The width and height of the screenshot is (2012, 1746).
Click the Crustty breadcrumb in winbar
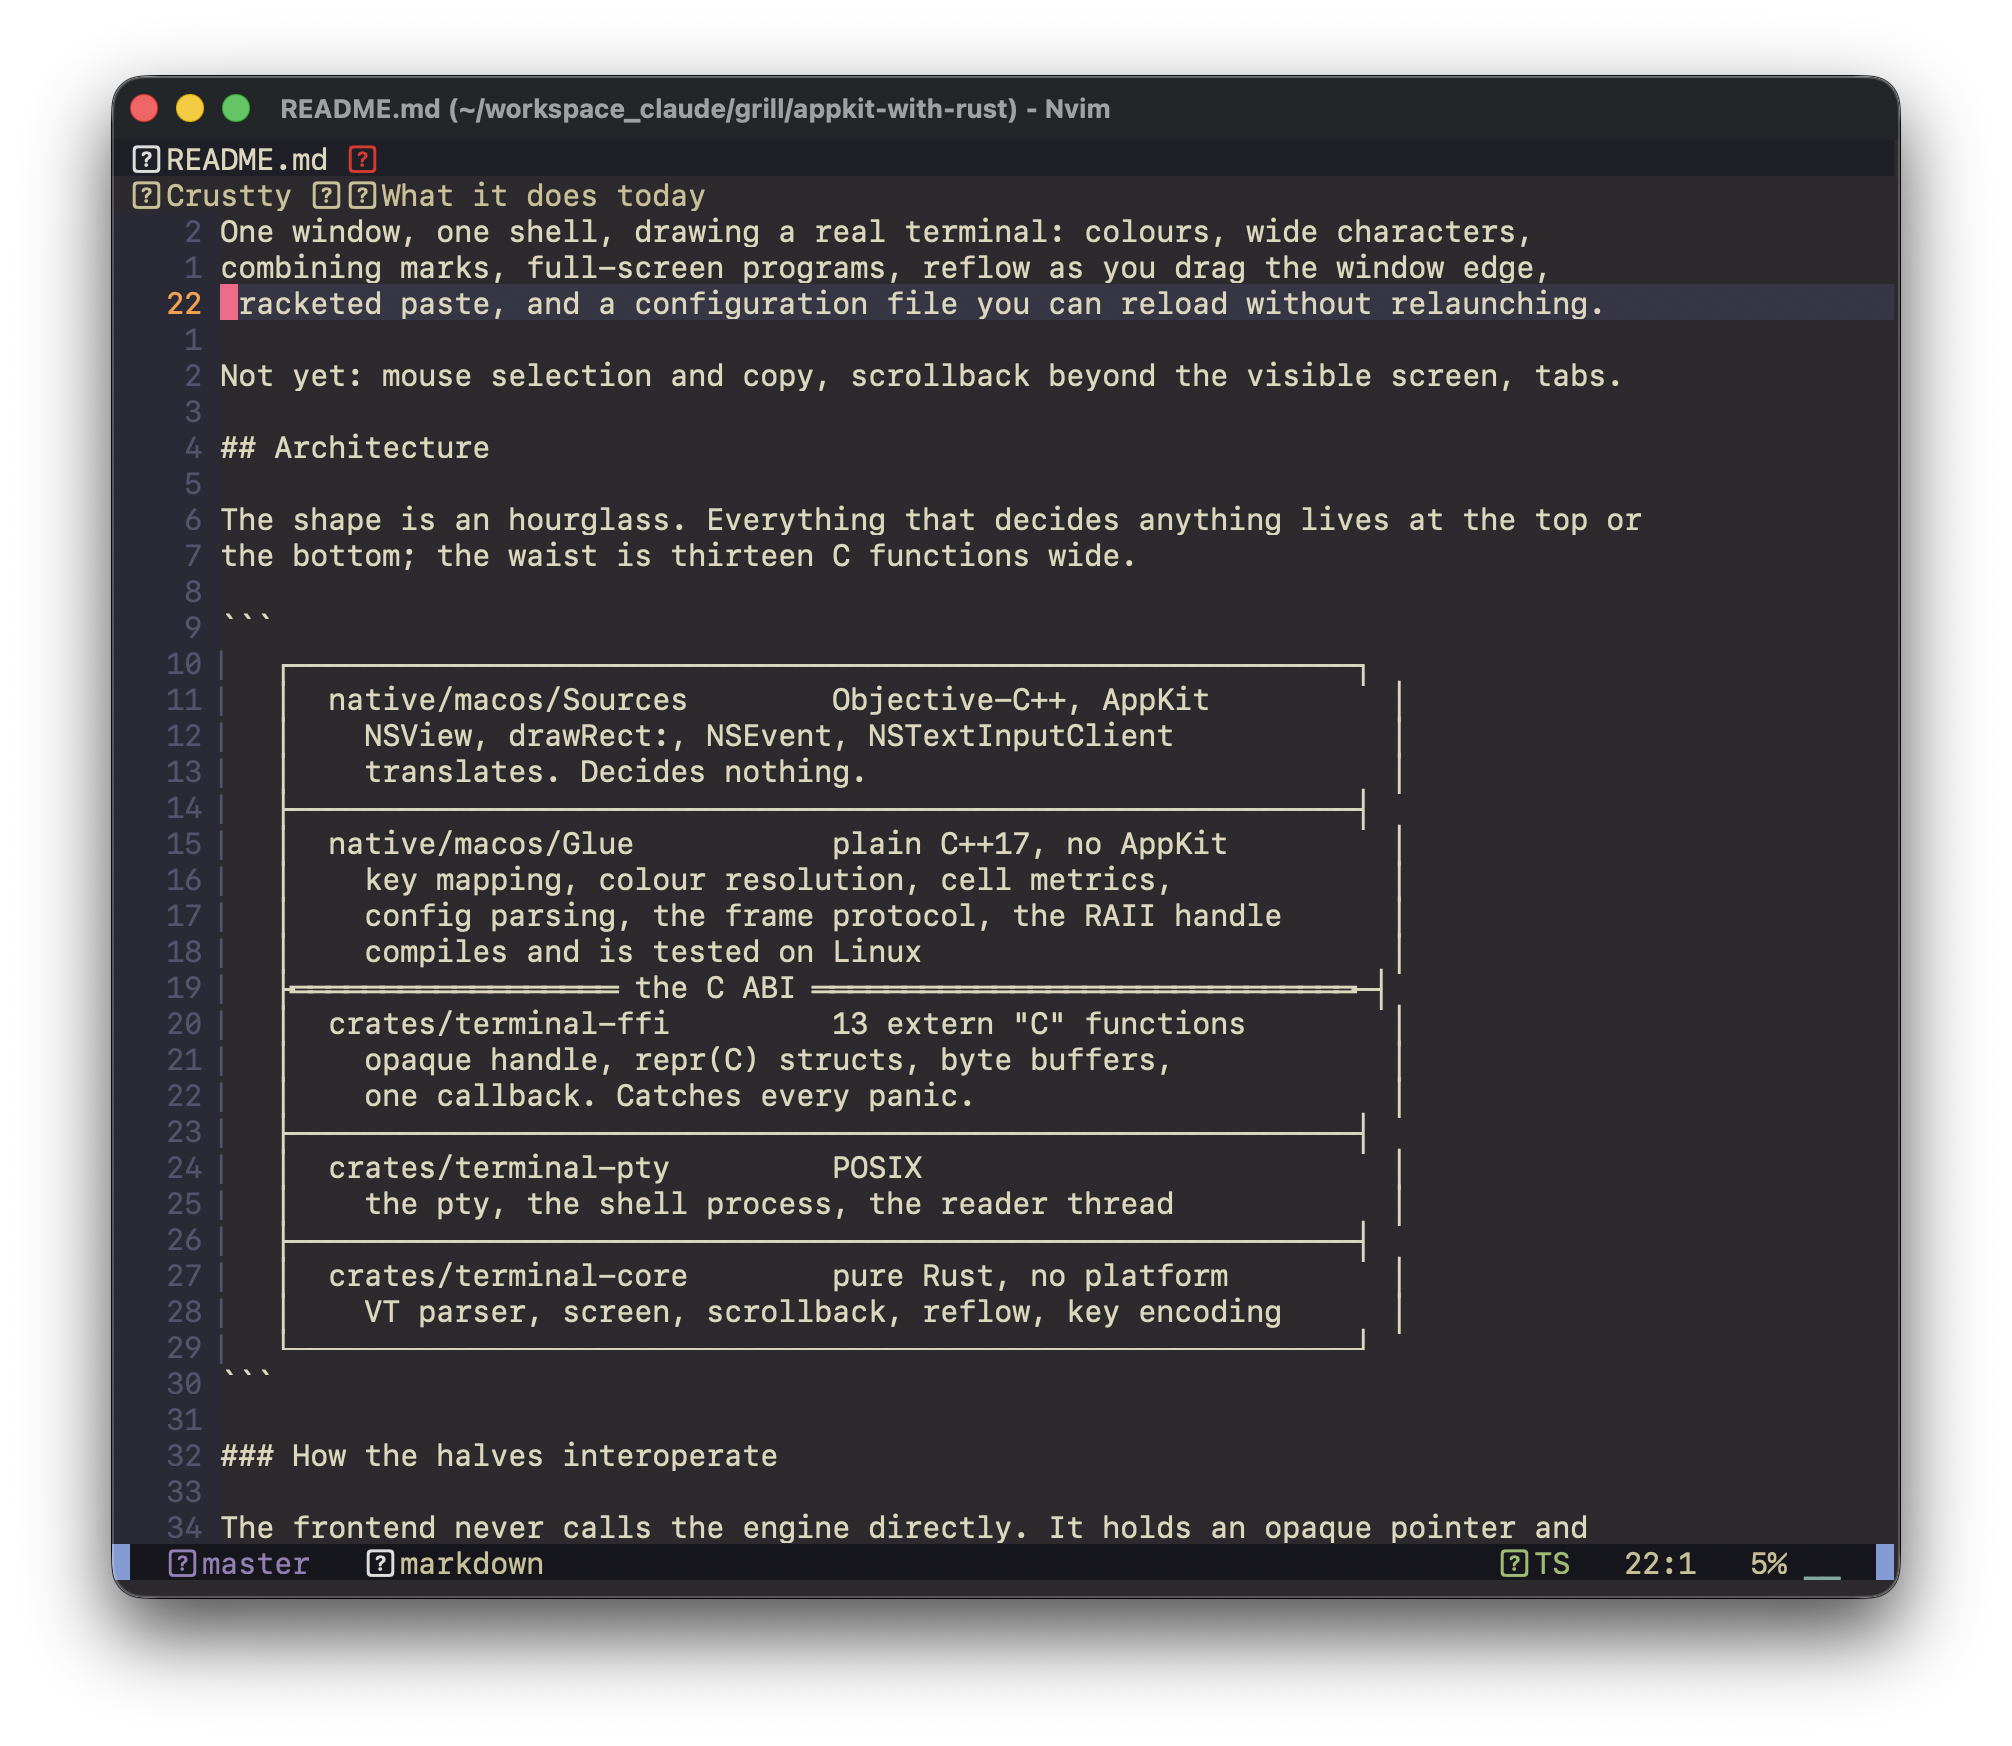coord(228,195)
